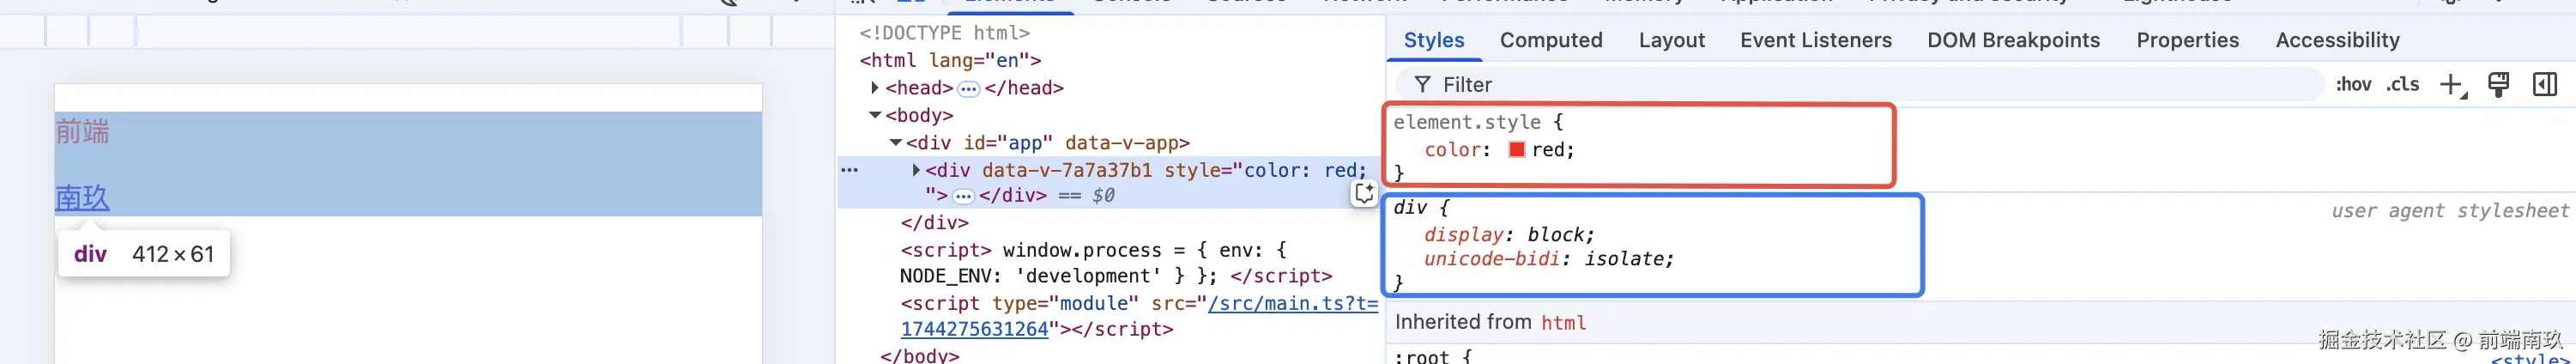Viewport: 2576px width, 364px height.
Task: Click the closing </body> tag line
Action: click(x=919, y=355)
